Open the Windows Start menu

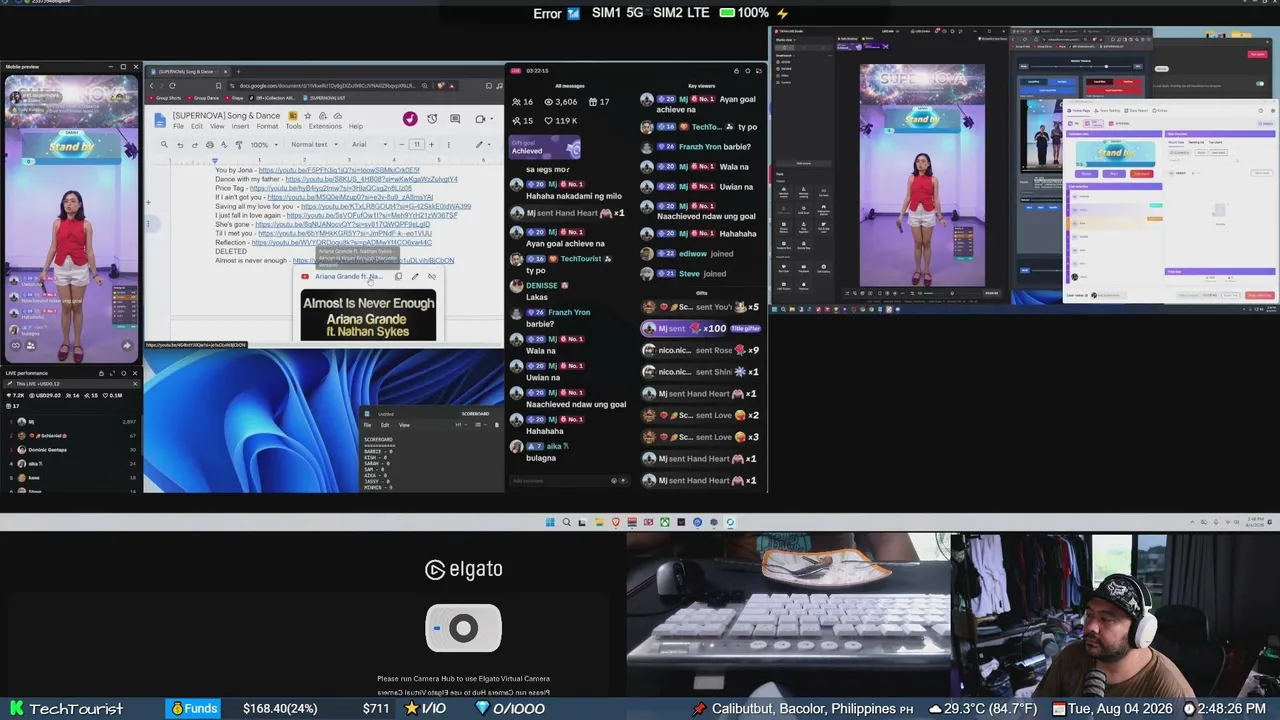(550, 522)
